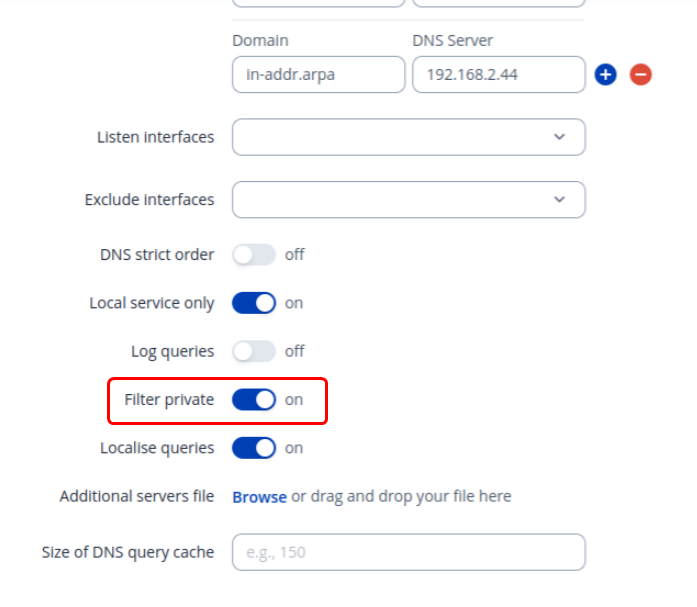Expand the Exclude interfaces dropdown
Image resolution: width=697 pixels, height=607 pixels.
(408, 199)
